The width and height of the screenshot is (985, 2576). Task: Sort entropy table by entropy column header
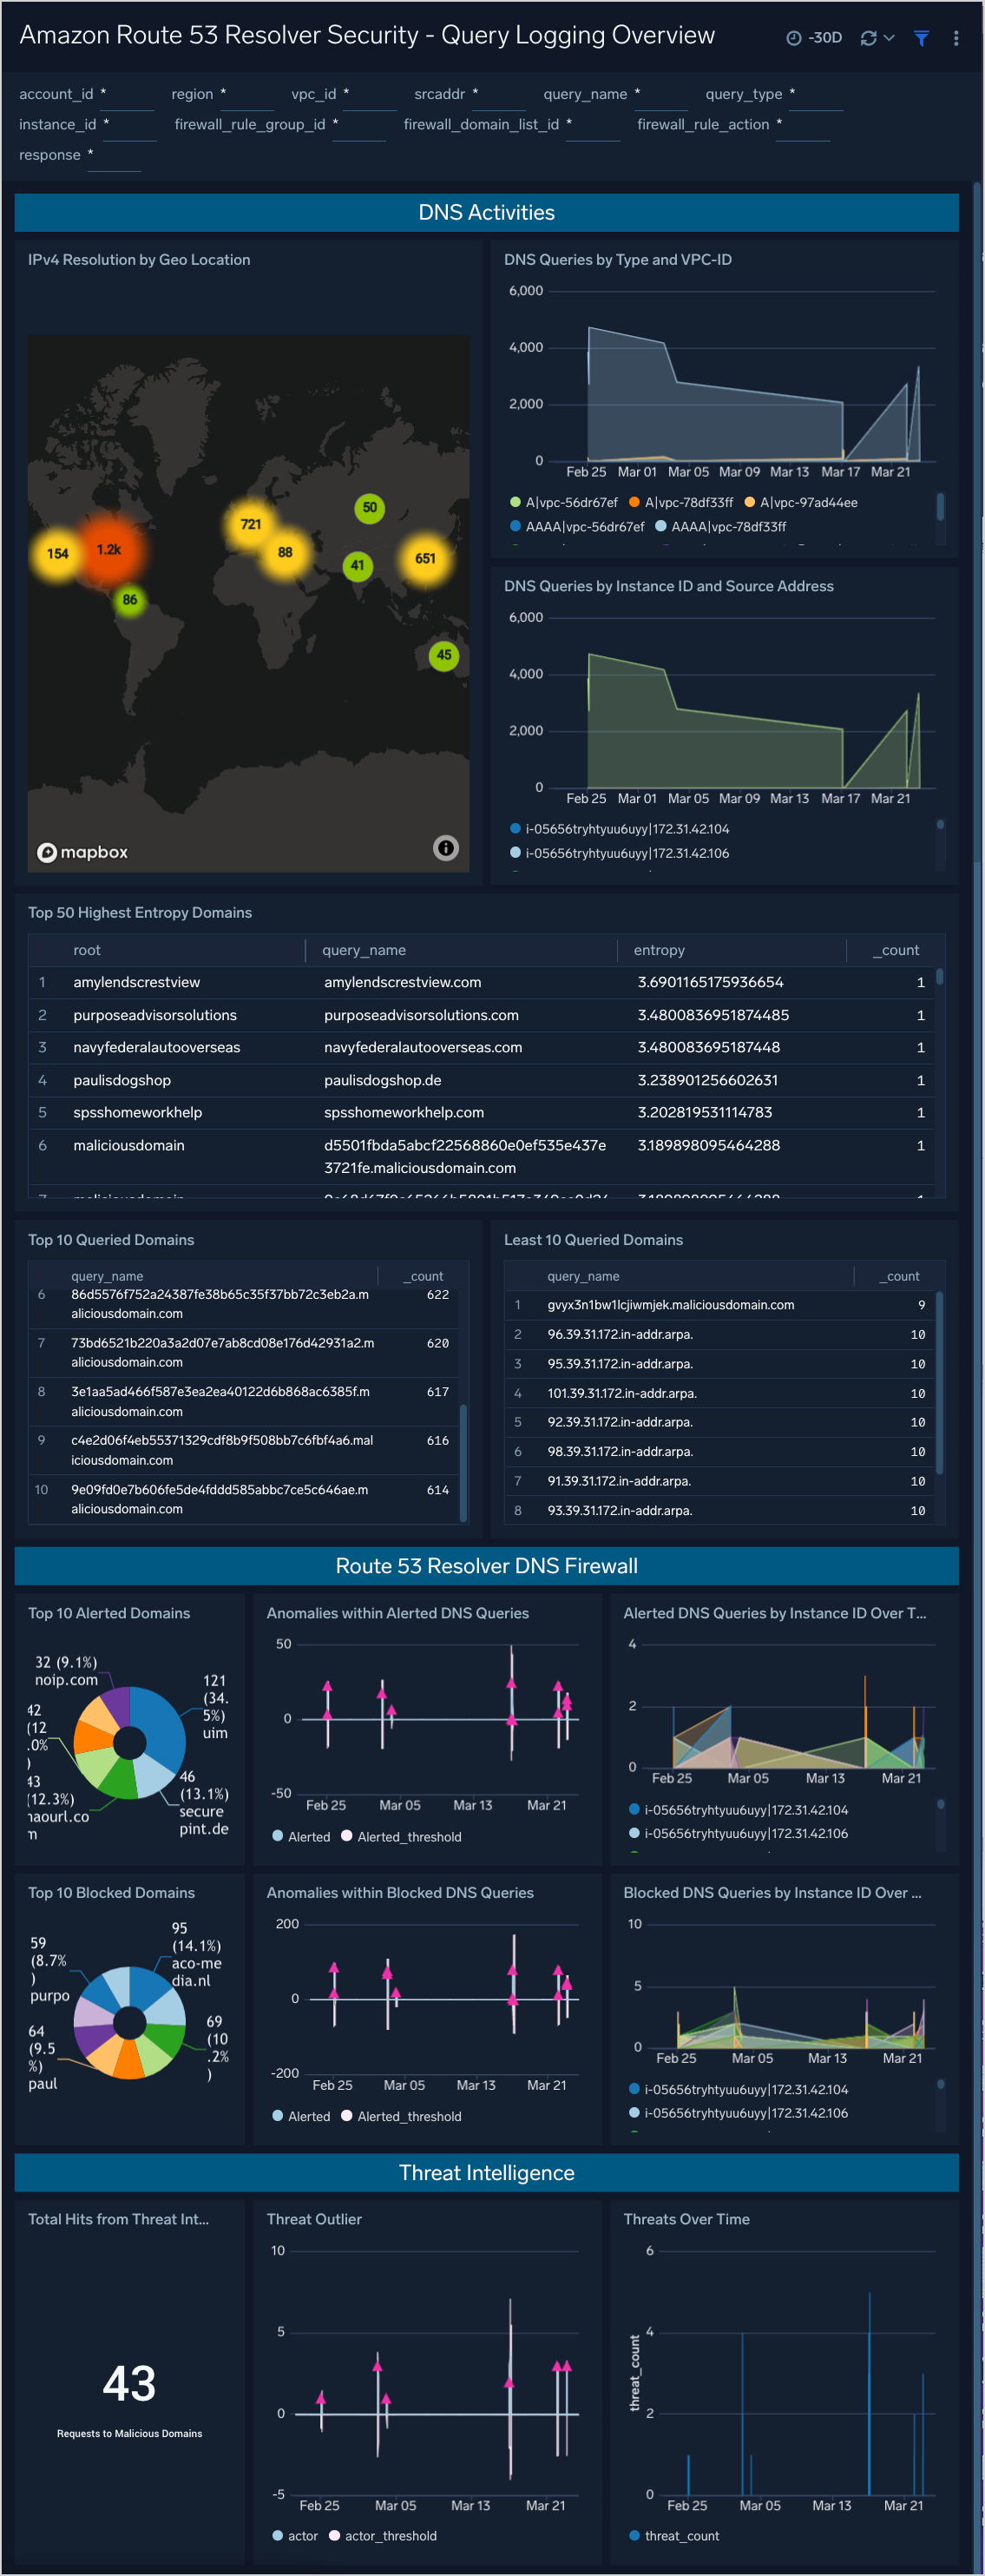coord(659,950)
